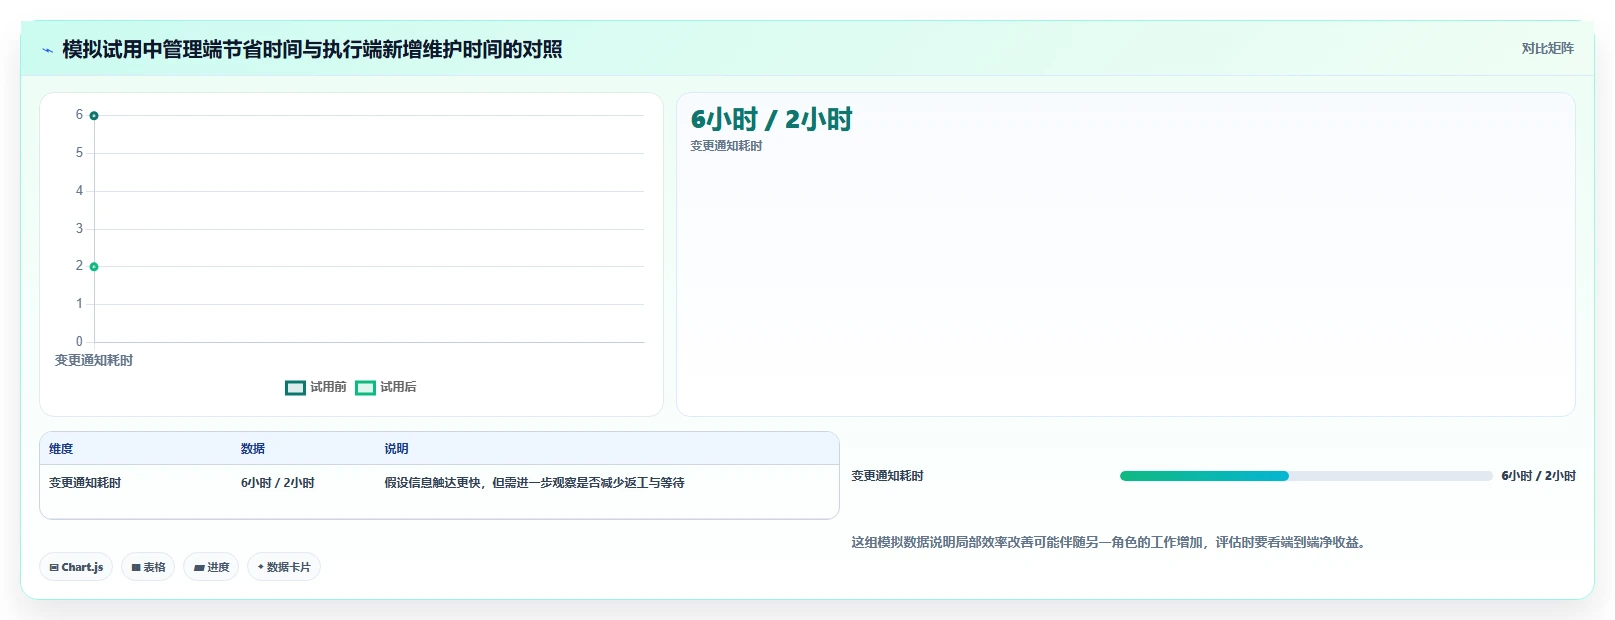This screenshot has width=1615, height=620.
Task: Select the 进度 tag chip
Action: (211, 567)
